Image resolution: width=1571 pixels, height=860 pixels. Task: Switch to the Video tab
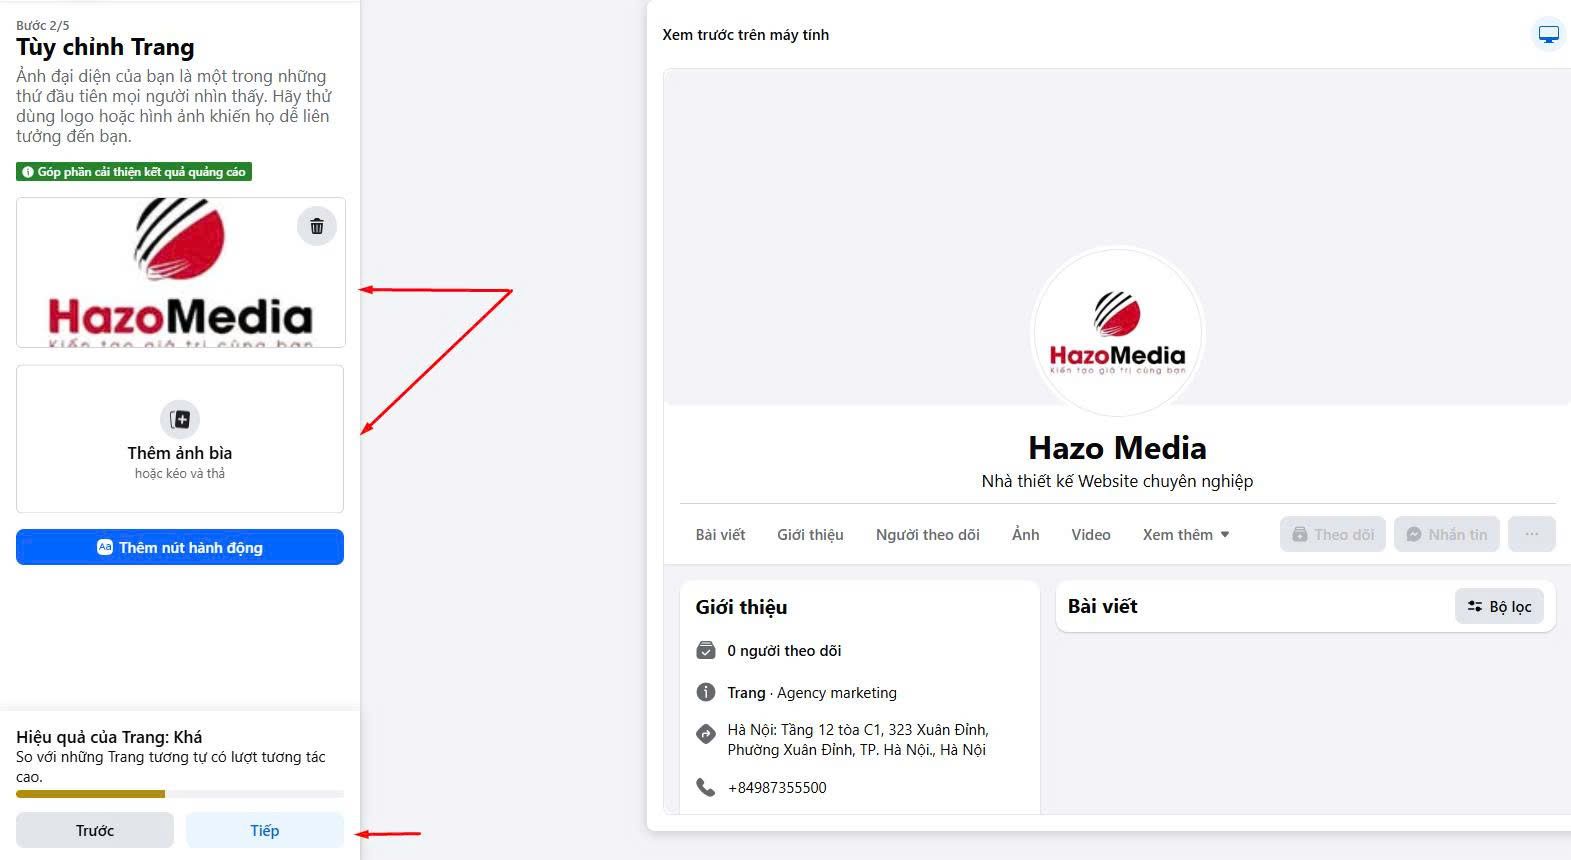(1090, 535)
